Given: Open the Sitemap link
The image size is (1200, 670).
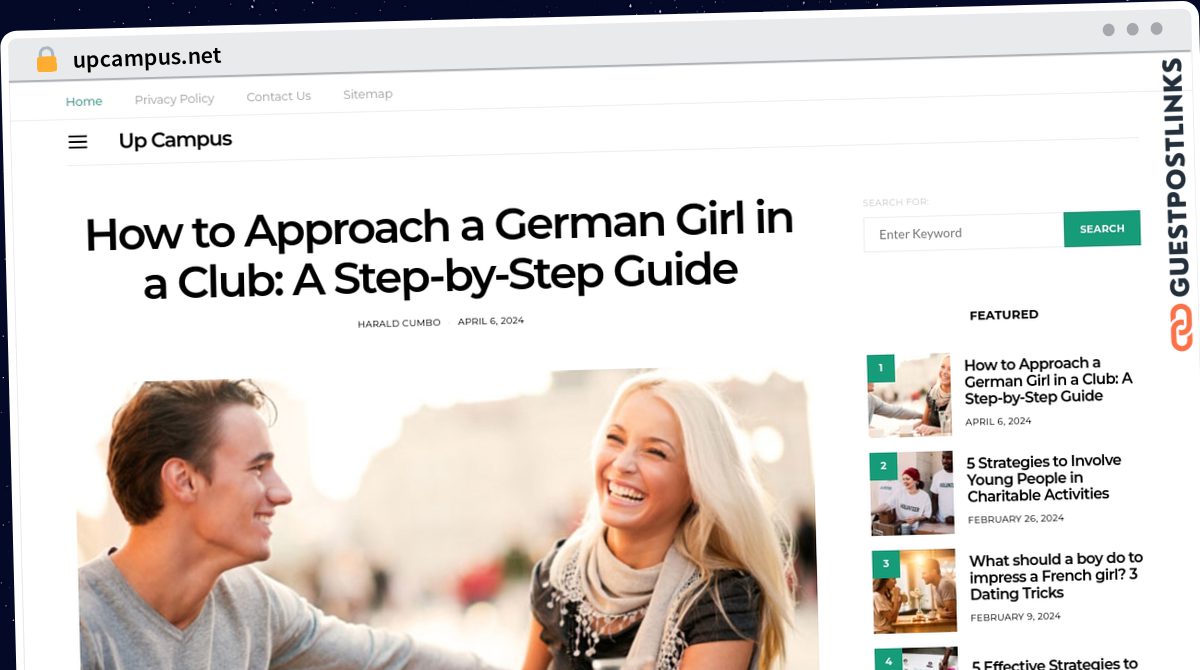Looking at the screenshot, I should pyautogui.click(x=367, y=94).
